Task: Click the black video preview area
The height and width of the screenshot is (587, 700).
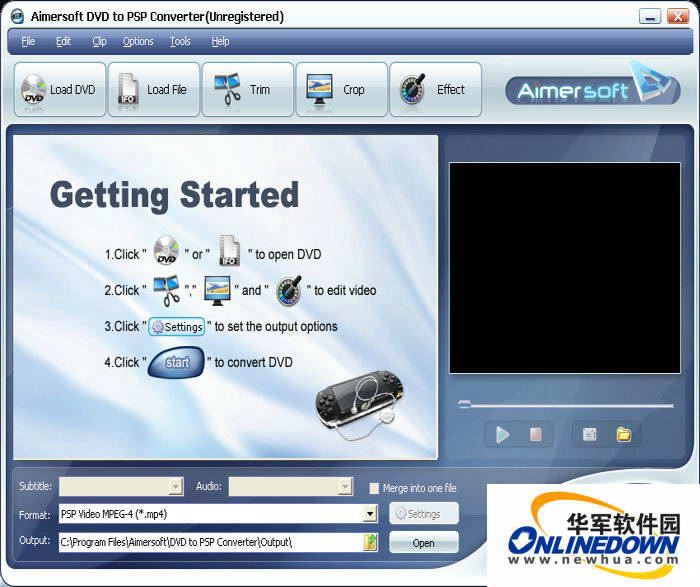Action: [565, 268]
